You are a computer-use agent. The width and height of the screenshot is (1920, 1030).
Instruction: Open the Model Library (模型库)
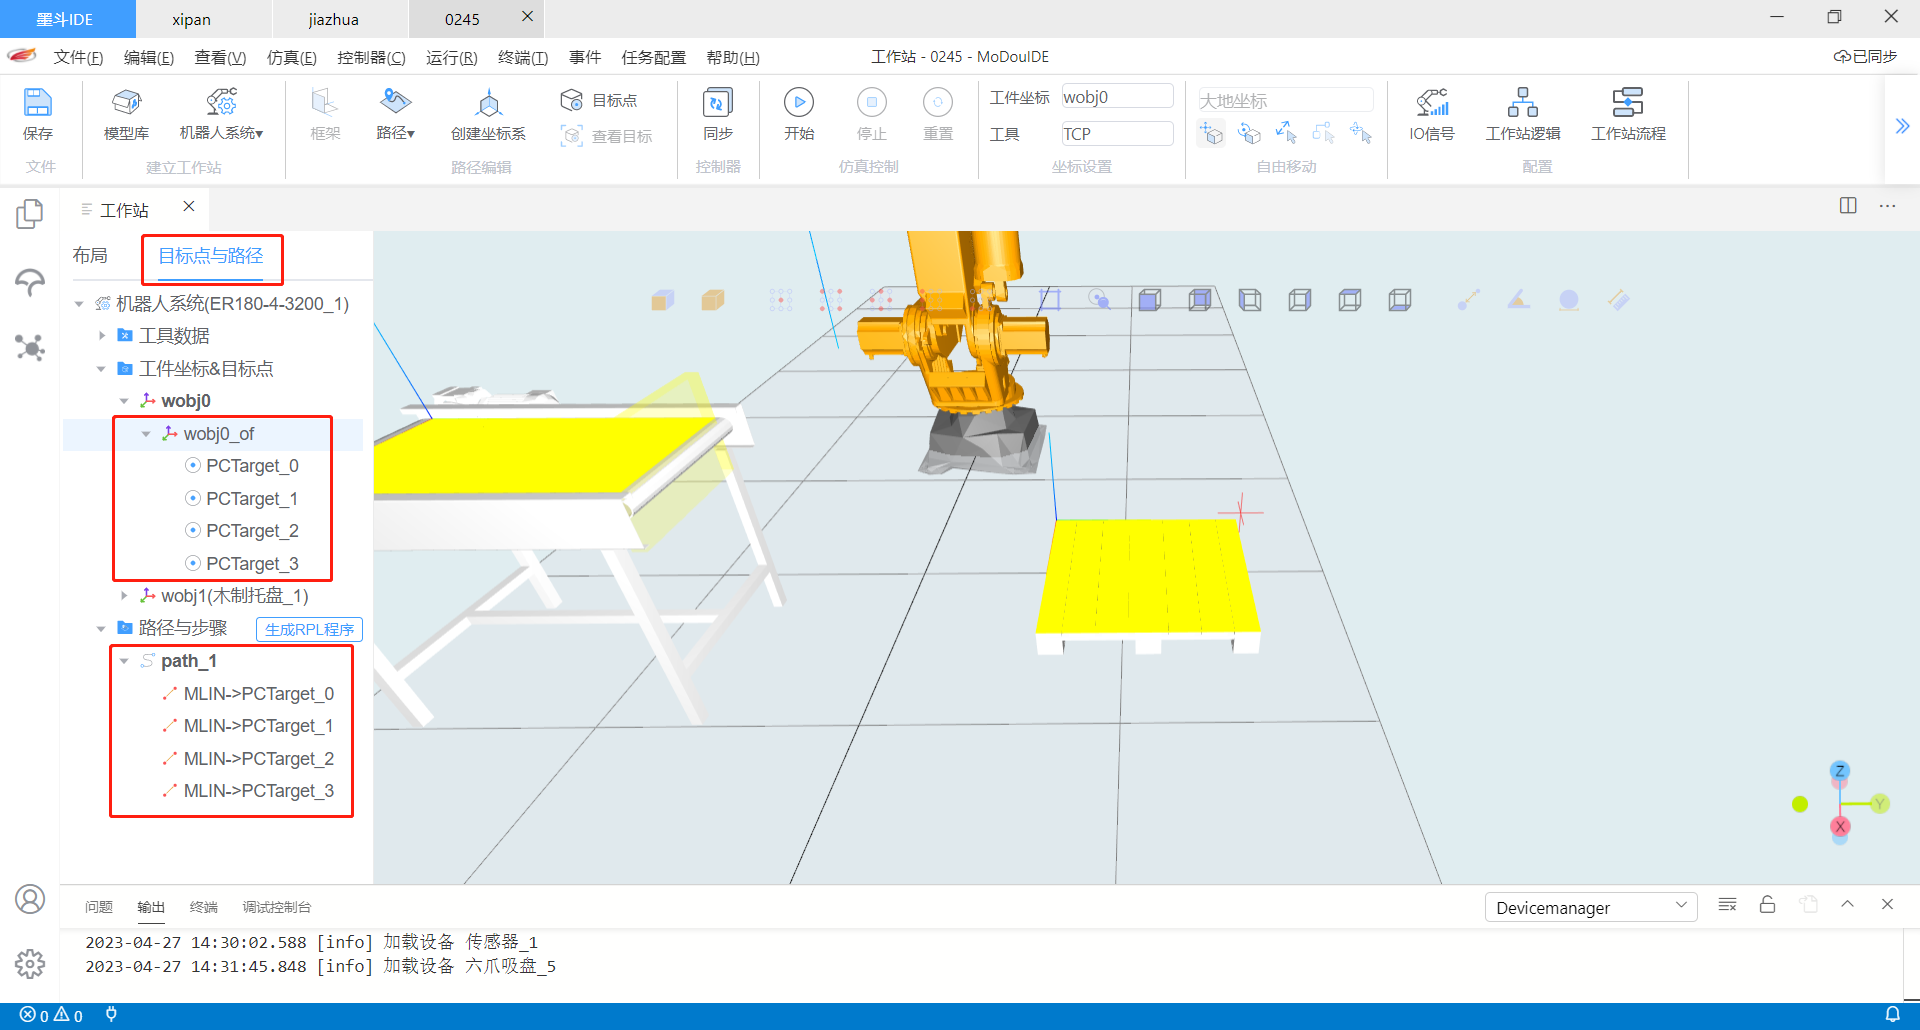126,112
